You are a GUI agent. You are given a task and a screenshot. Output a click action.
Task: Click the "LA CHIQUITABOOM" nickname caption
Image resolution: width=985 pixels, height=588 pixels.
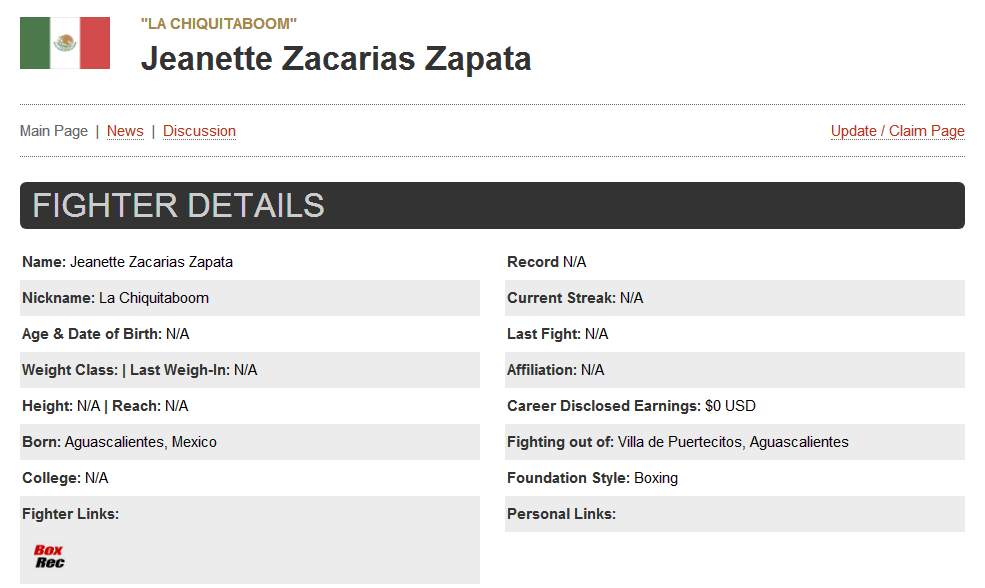point(219,24)
